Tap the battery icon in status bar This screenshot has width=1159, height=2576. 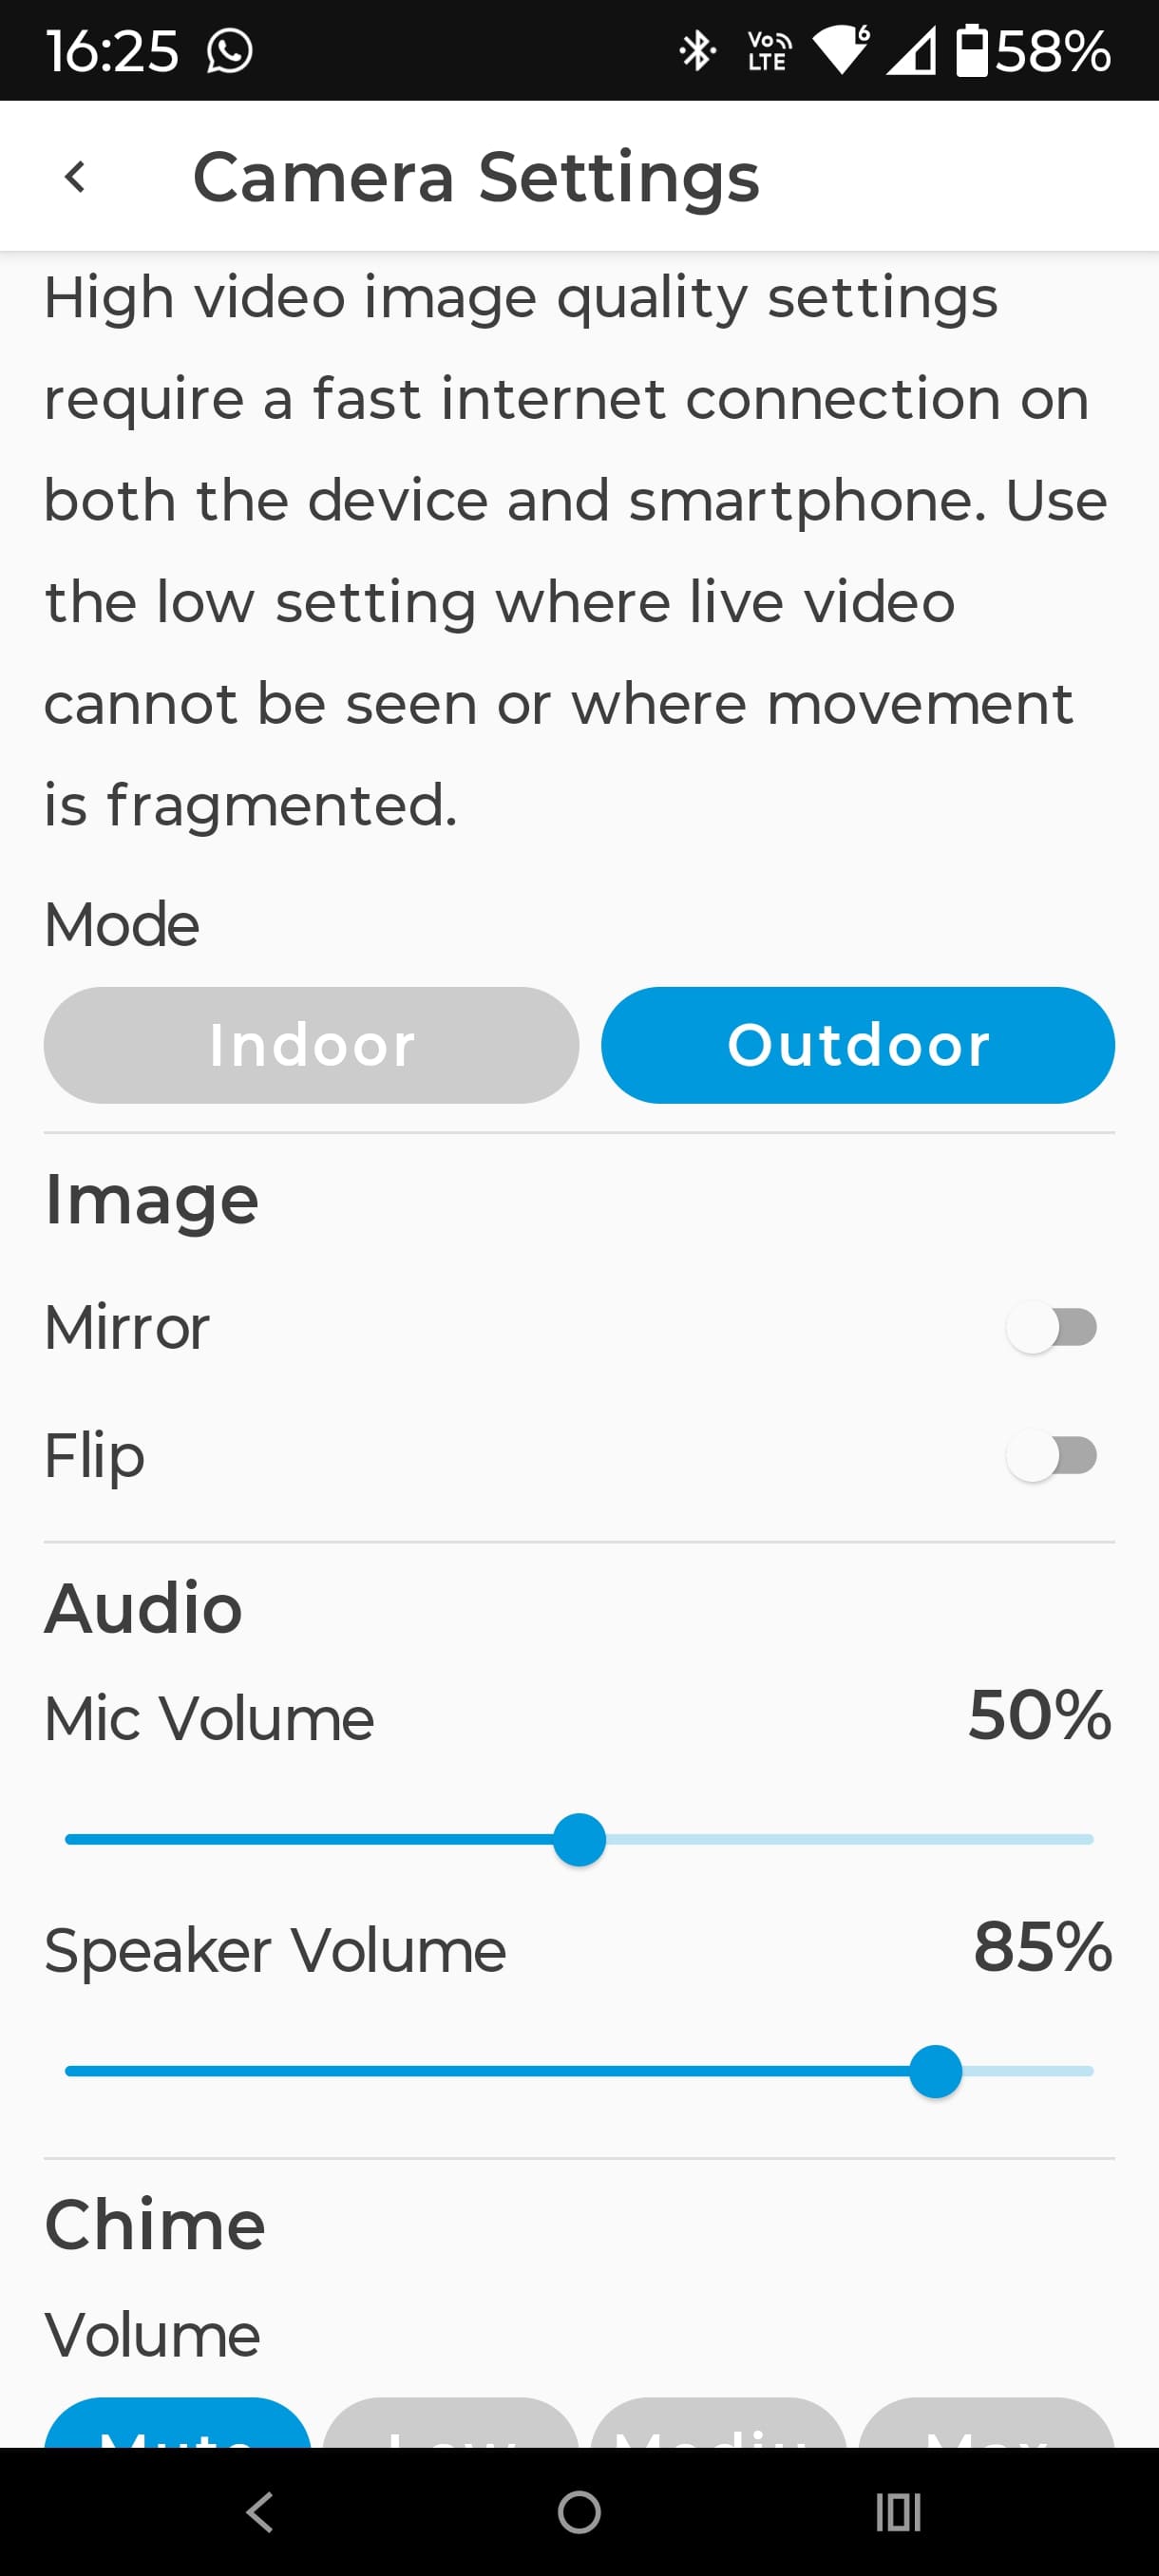click(971, 51)
